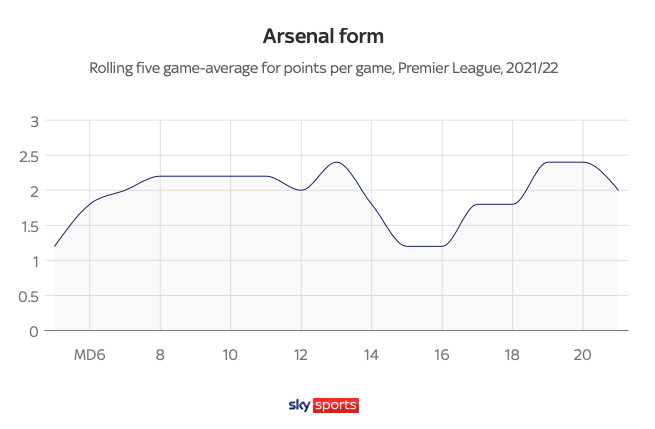Select the y-axis label 1
Screen dimensions: 655x429
[34, 261]
